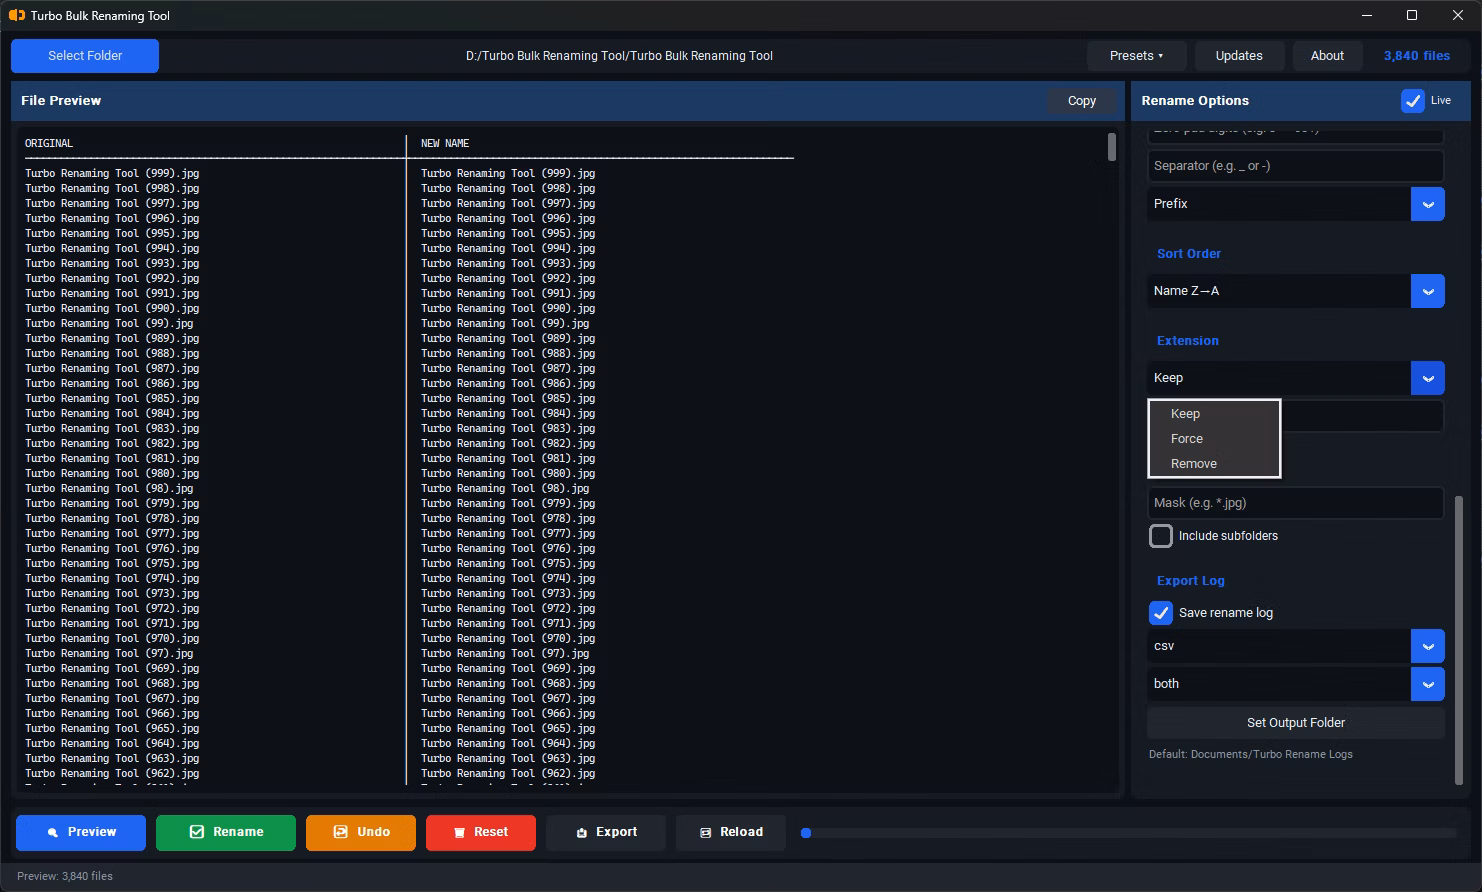
Task: Choose Keep from extension list
Action: point(1214,414)
